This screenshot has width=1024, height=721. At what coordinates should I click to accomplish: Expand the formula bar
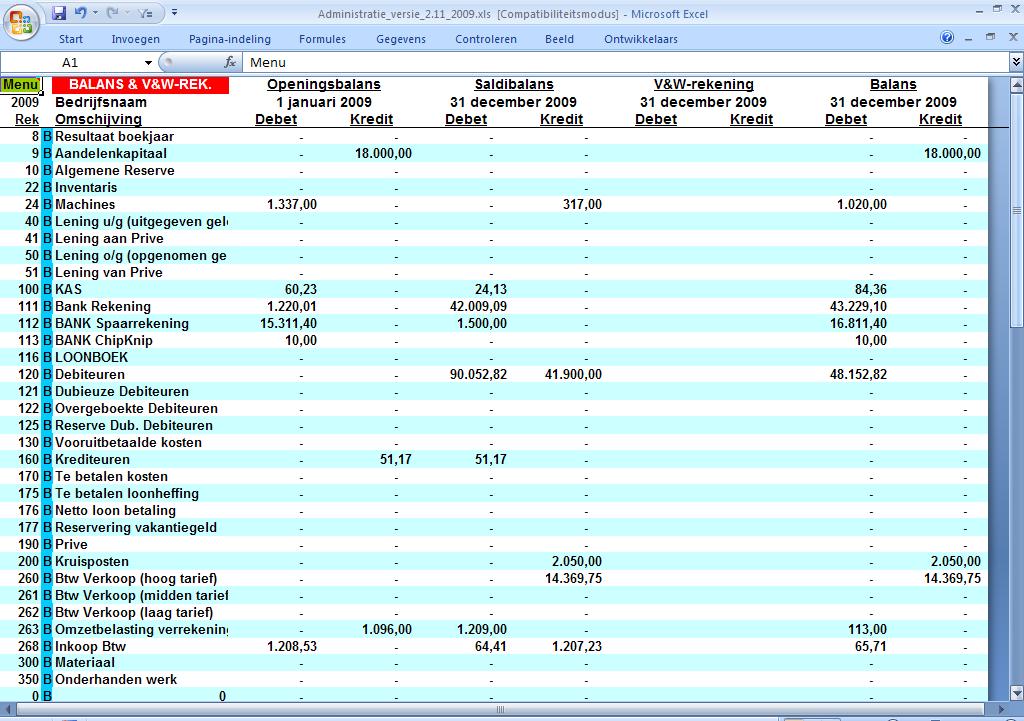click(x=1016, y=62)
